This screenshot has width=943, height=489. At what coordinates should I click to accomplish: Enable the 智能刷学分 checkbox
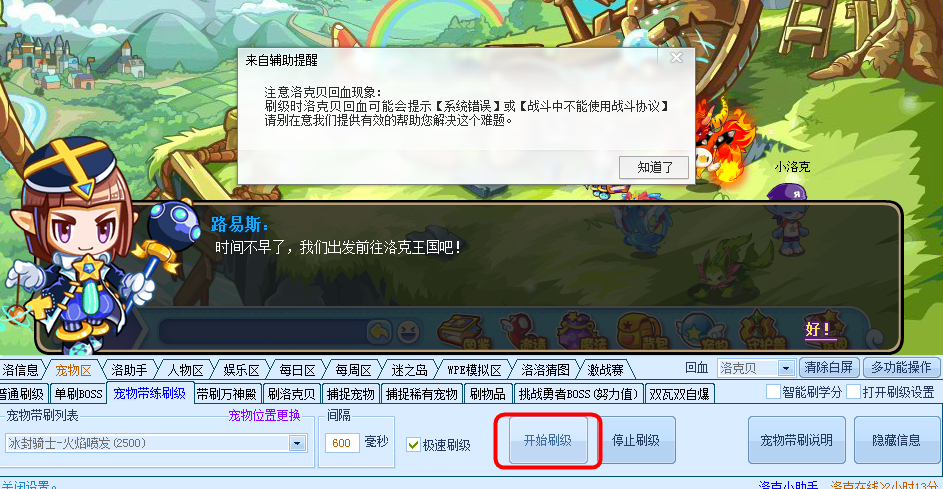tap(773, 392)
